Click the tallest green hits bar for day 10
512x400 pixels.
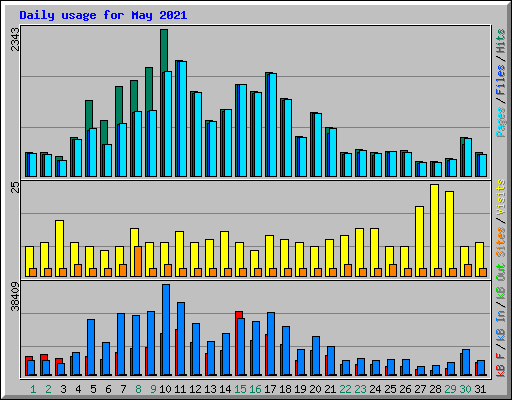coord(164,50)
